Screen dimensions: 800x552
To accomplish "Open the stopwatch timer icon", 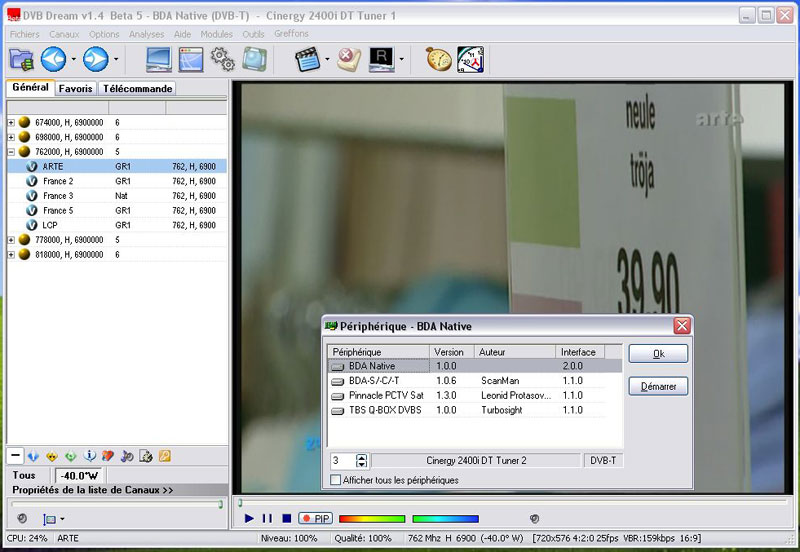I will [439, 59].
